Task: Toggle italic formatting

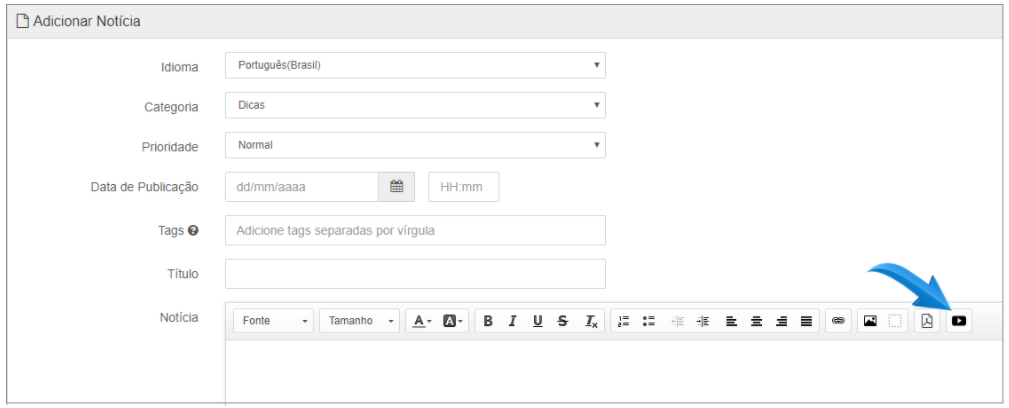Action: pos(512,320)
